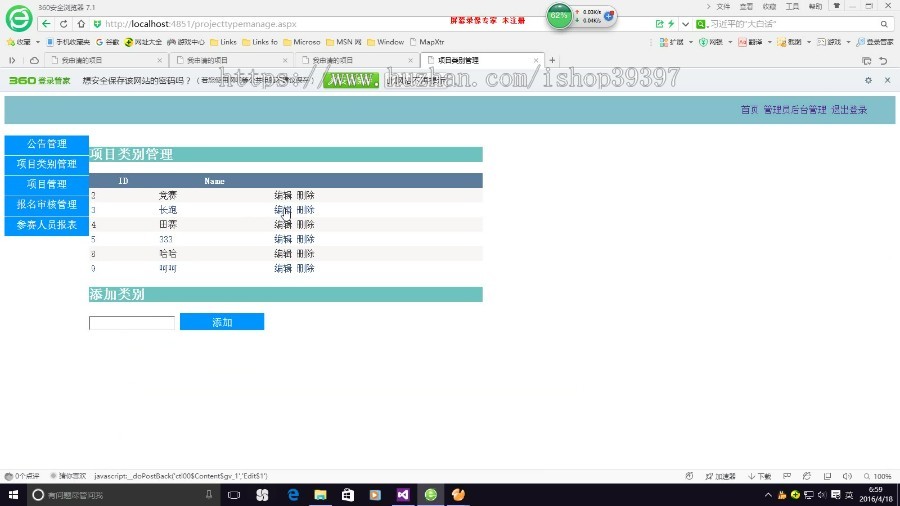
Task: Expand the 收藏 favorites dropdown arrow
Action: 38,42
